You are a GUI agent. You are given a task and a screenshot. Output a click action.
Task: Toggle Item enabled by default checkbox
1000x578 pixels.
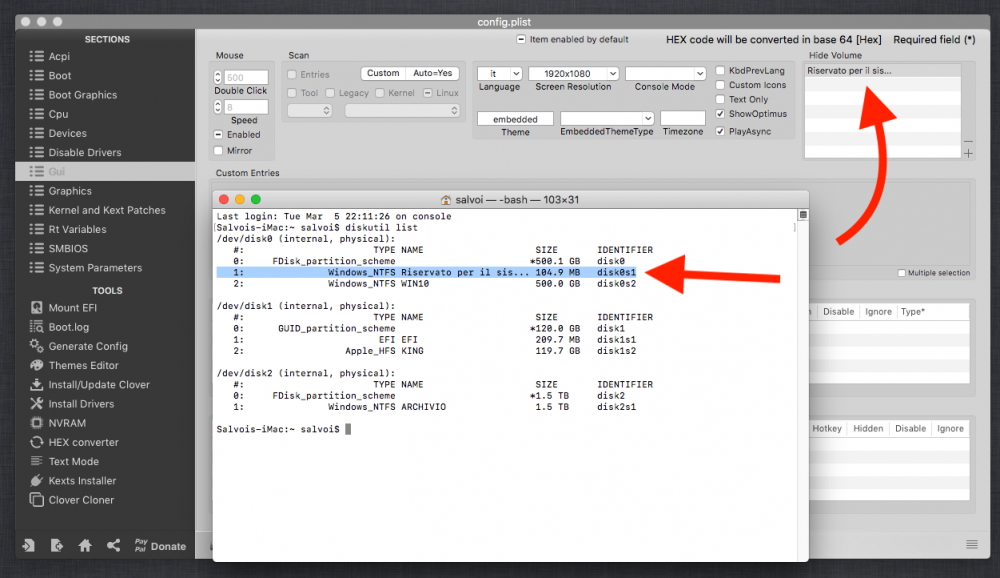coord(521,39)
